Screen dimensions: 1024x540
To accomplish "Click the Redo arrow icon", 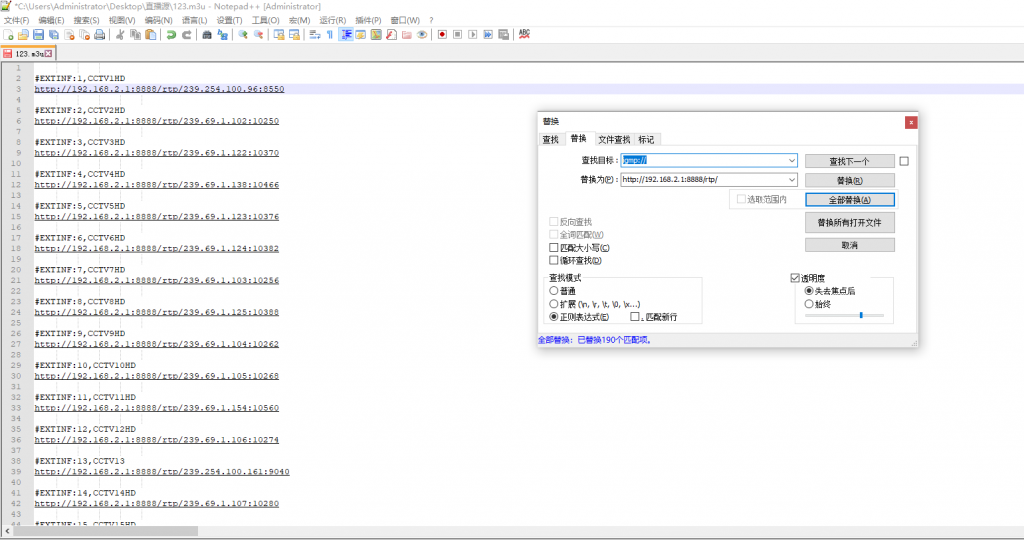I will coord(186,35).
